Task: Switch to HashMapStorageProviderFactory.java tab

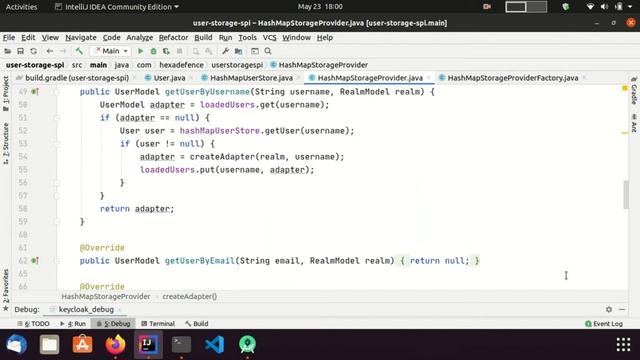Action: [x=513, y=78]
